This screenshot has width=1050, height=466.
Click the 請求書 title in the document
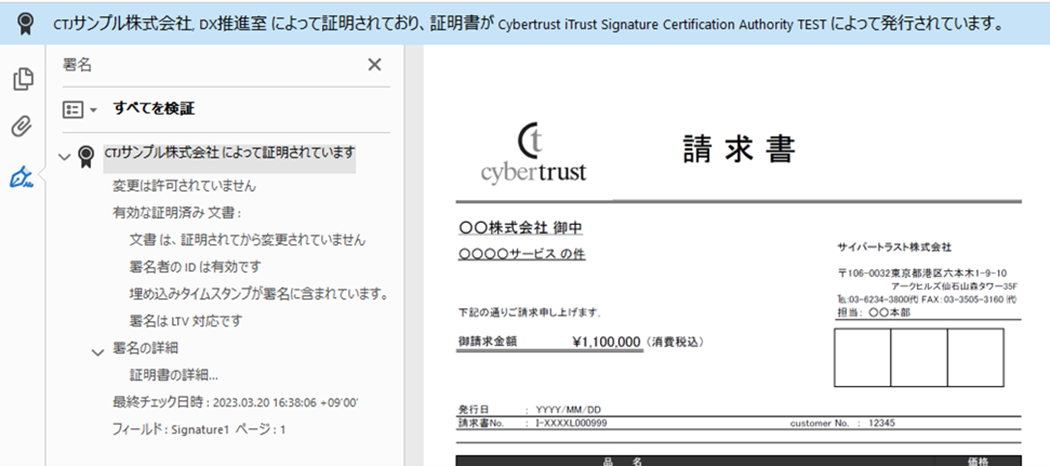pyautogui.click(x=739, y=149)
